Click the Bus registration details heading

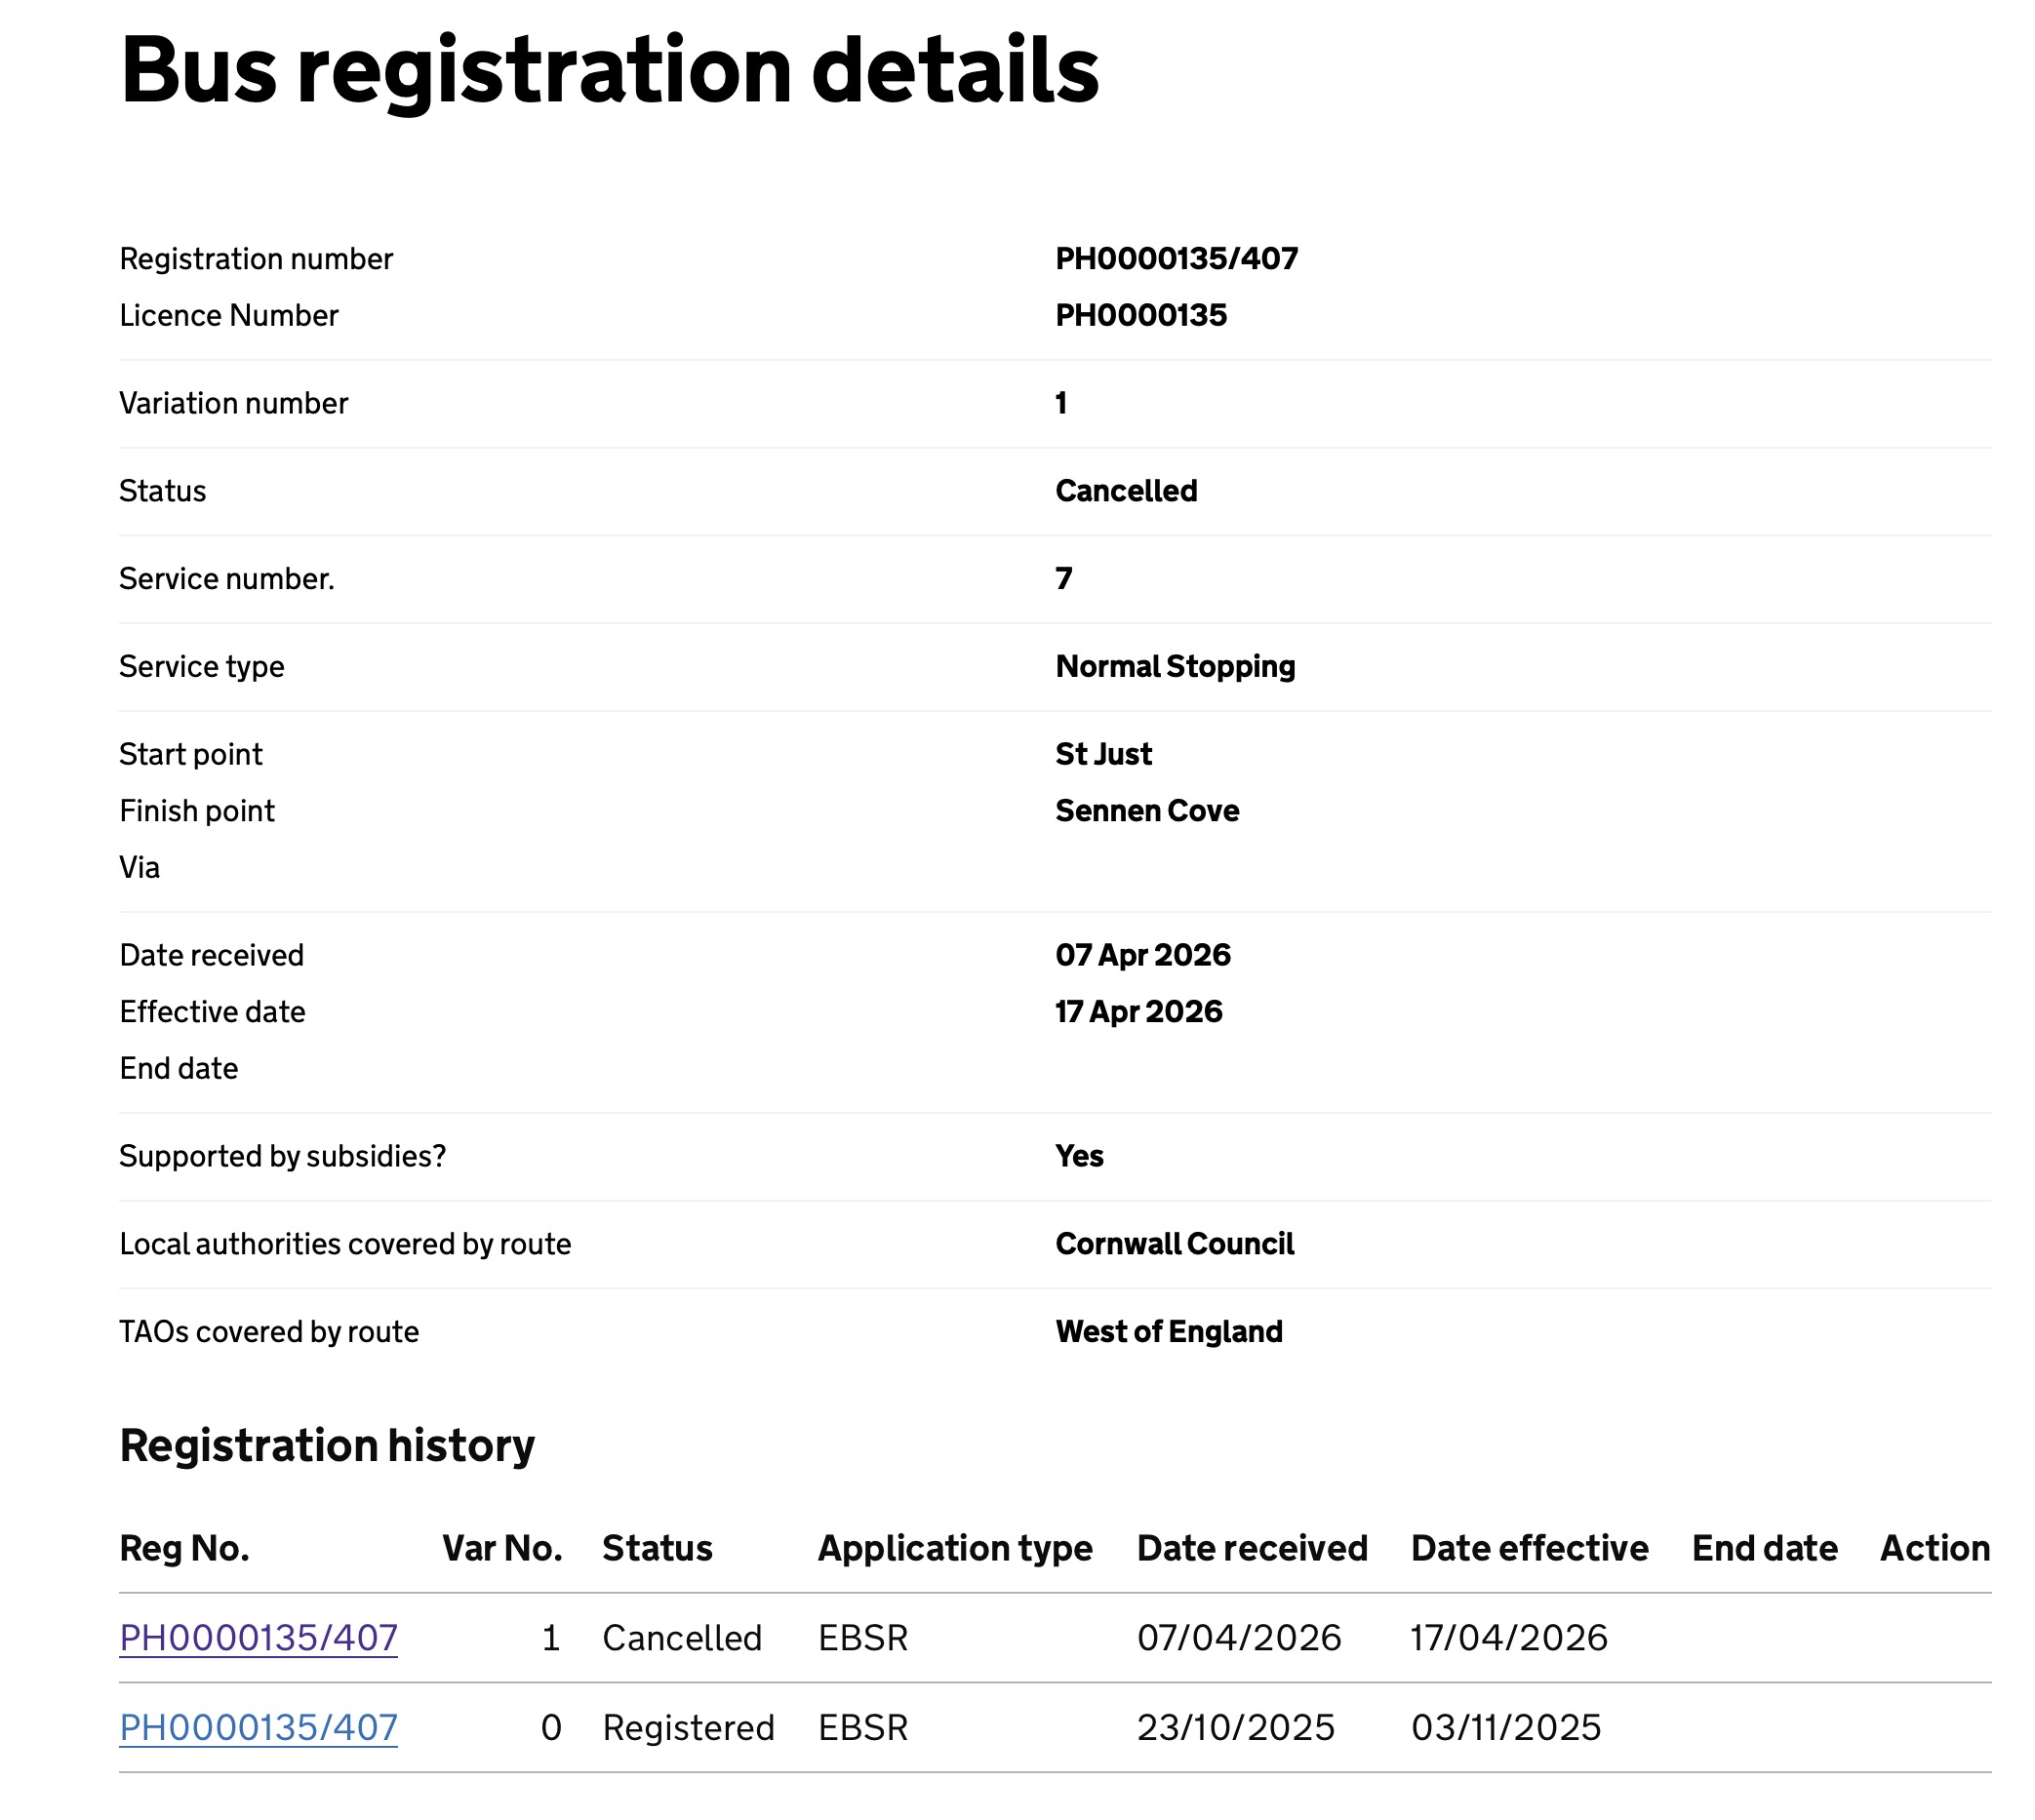609,70
